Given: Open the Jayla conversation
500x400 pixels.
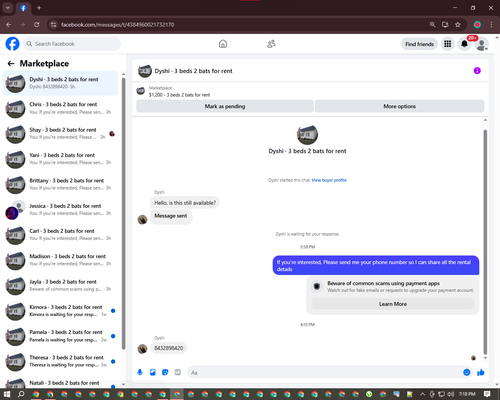Looking at the screenshot, I should tap(60, 285).
